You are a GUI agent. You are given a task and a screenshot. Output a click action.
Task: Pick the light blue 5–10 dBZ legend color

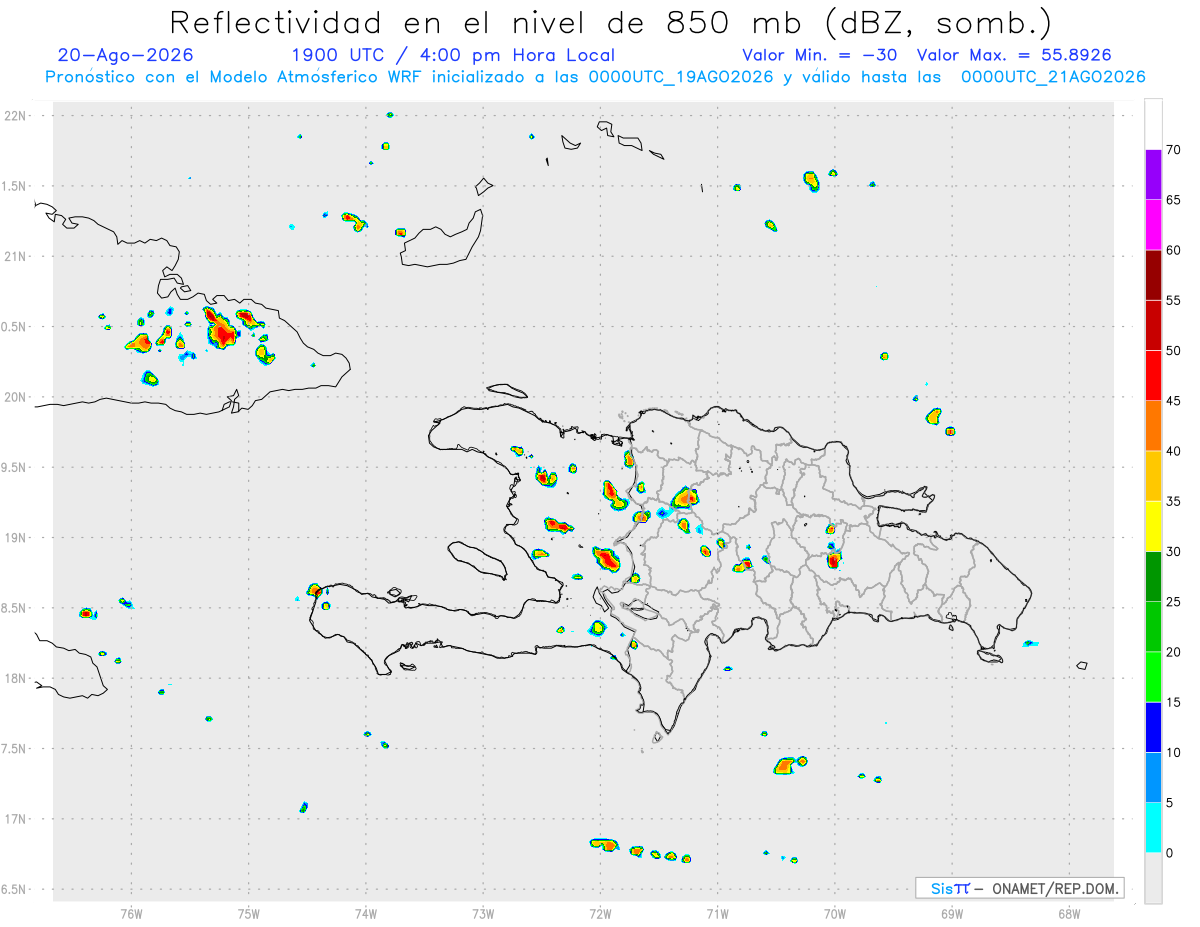[1153, 778]
